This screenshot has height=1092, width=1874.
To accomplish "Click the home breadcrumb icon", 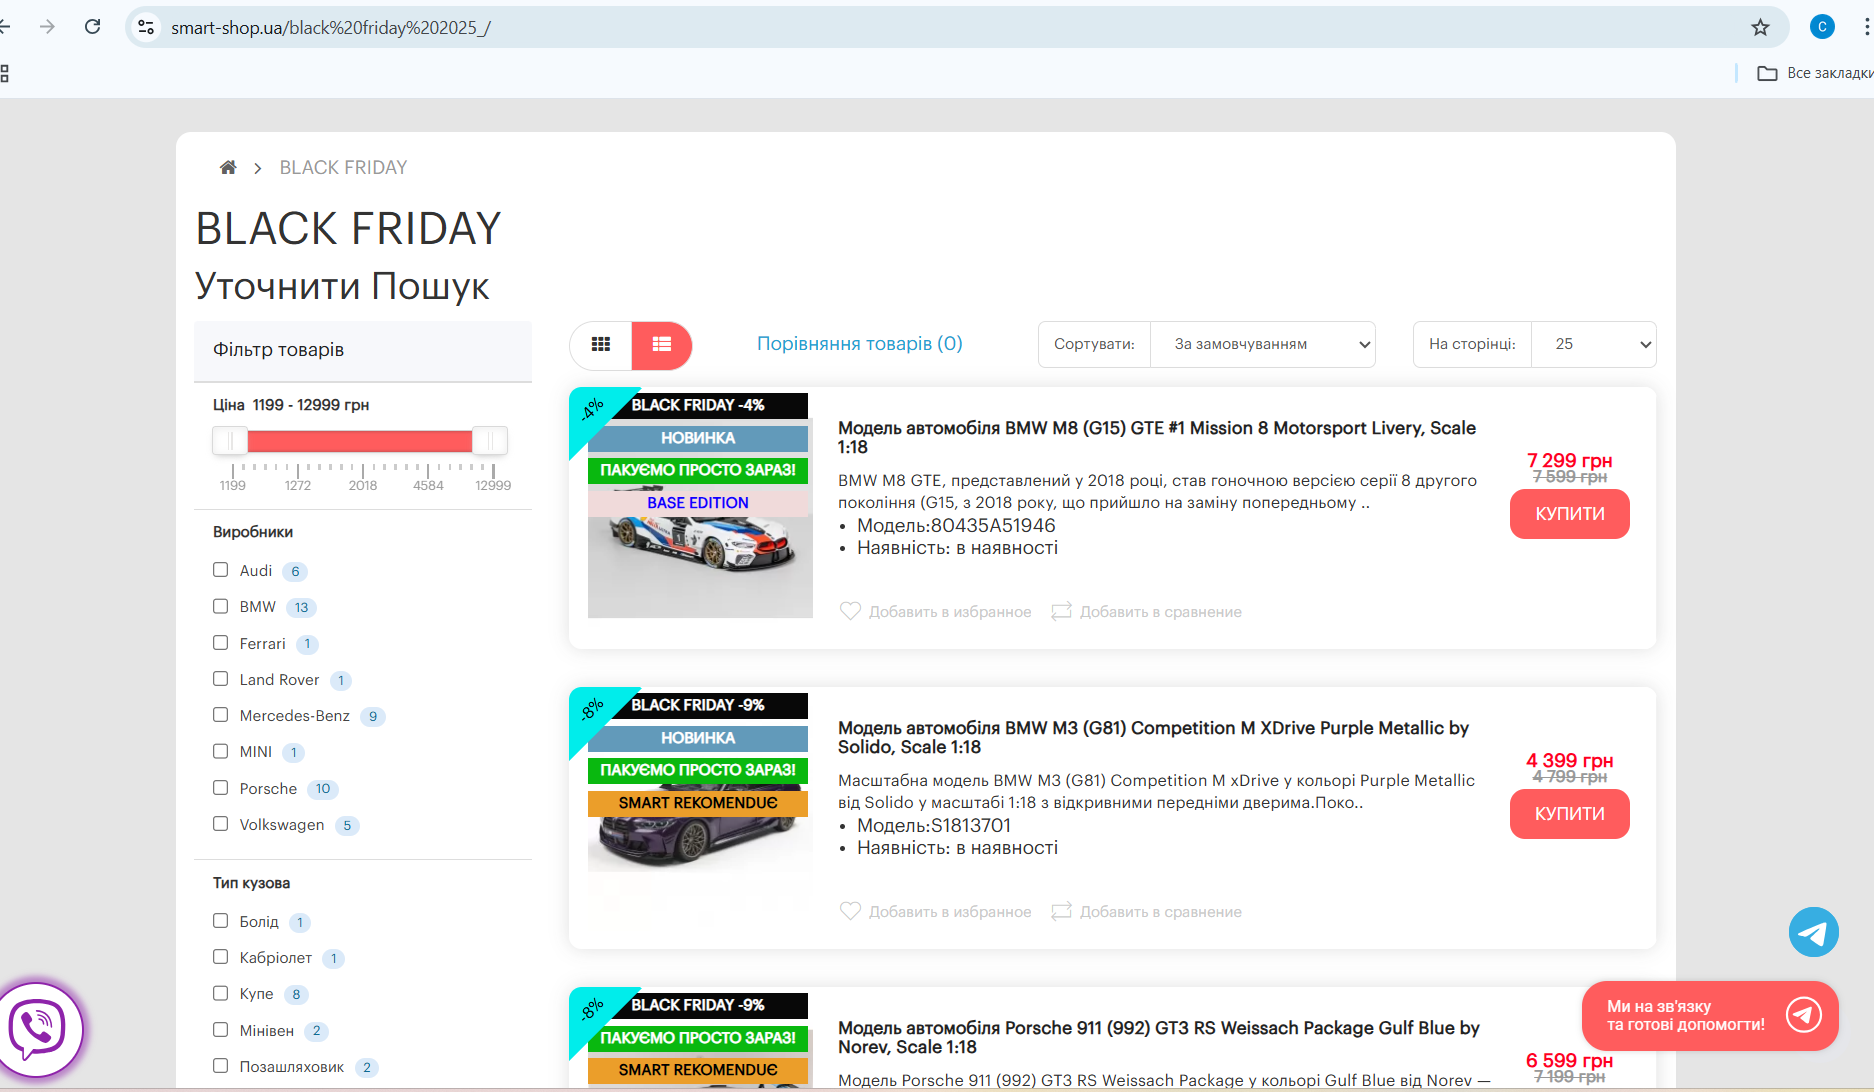I will pos(228,168).
